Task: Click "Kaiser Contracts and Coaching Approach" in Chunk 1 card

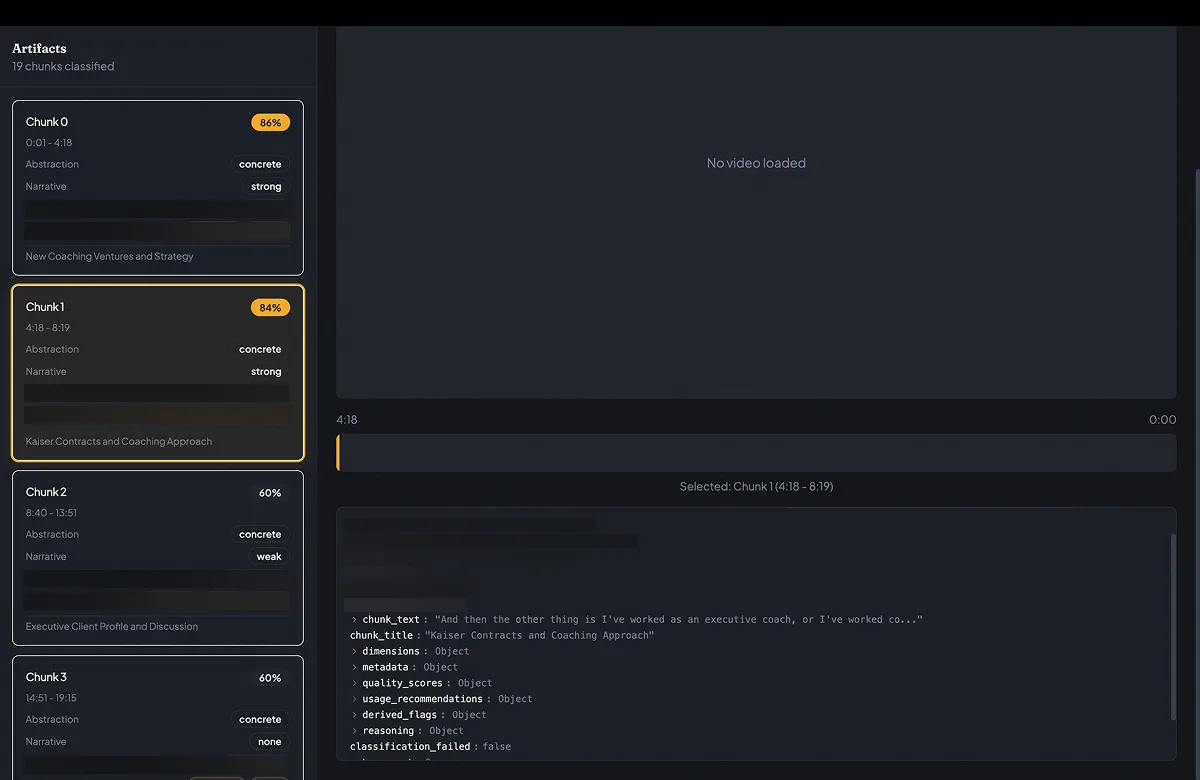Action: click(x=119, y=442)
